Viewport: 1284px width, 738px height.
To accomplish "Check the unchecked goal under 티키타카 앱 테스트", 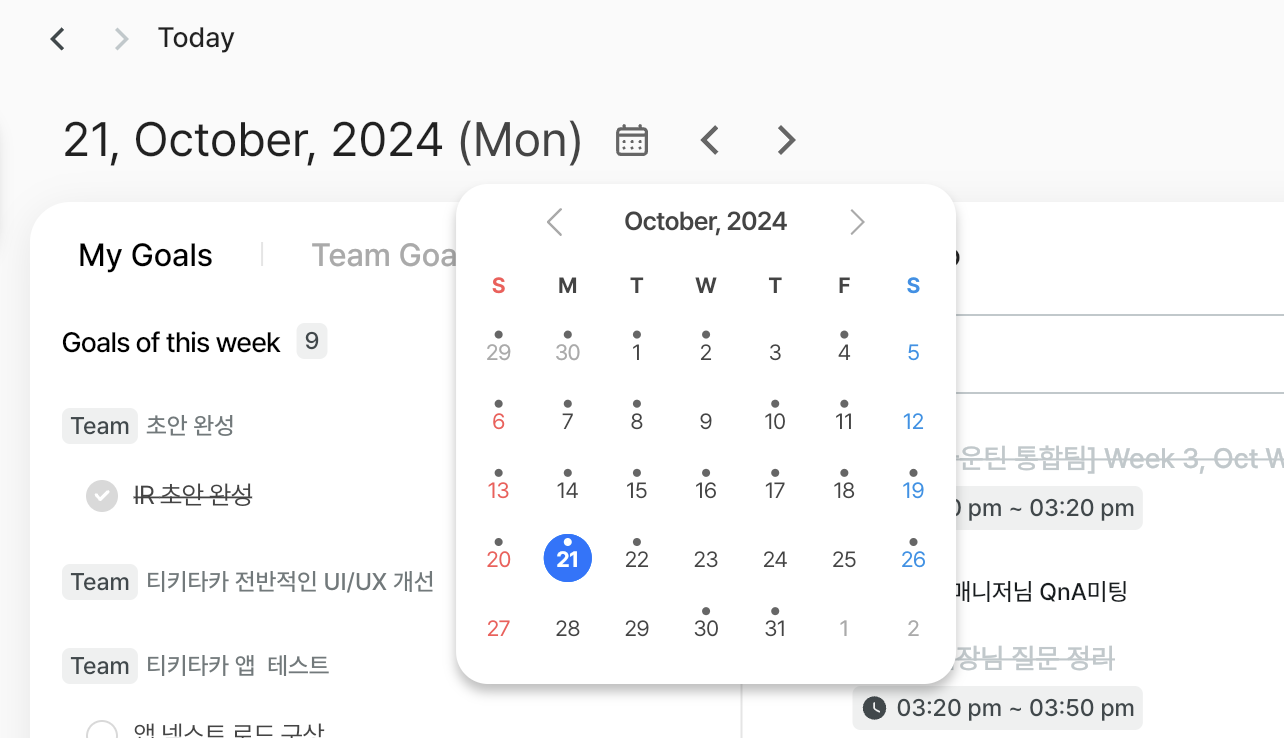I will [x=102, y=731].
